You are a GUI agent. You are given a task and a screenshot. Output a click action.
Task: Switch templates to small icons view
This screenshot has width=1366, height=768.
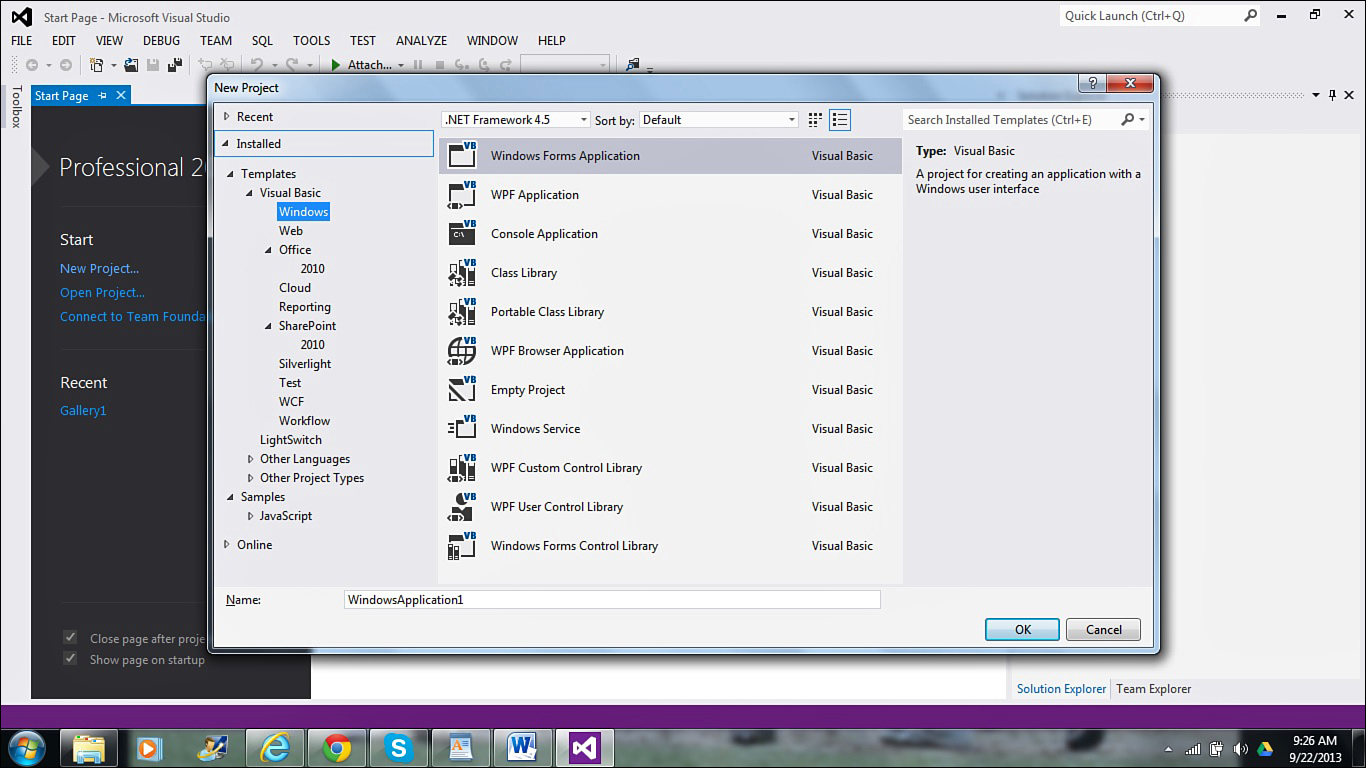coord(815,120)
